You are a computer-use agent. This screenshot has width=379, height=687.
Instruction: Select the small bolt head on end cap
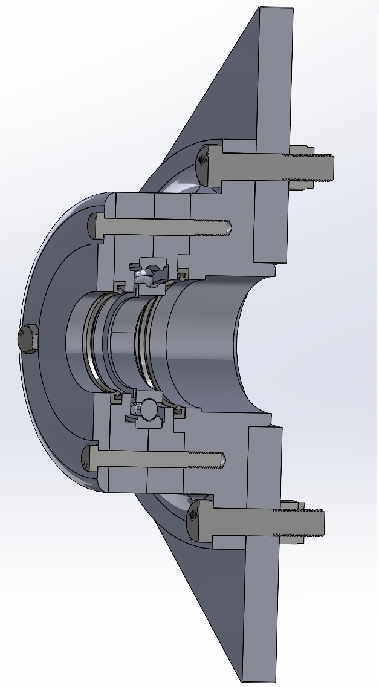click(x=28, y=338)
